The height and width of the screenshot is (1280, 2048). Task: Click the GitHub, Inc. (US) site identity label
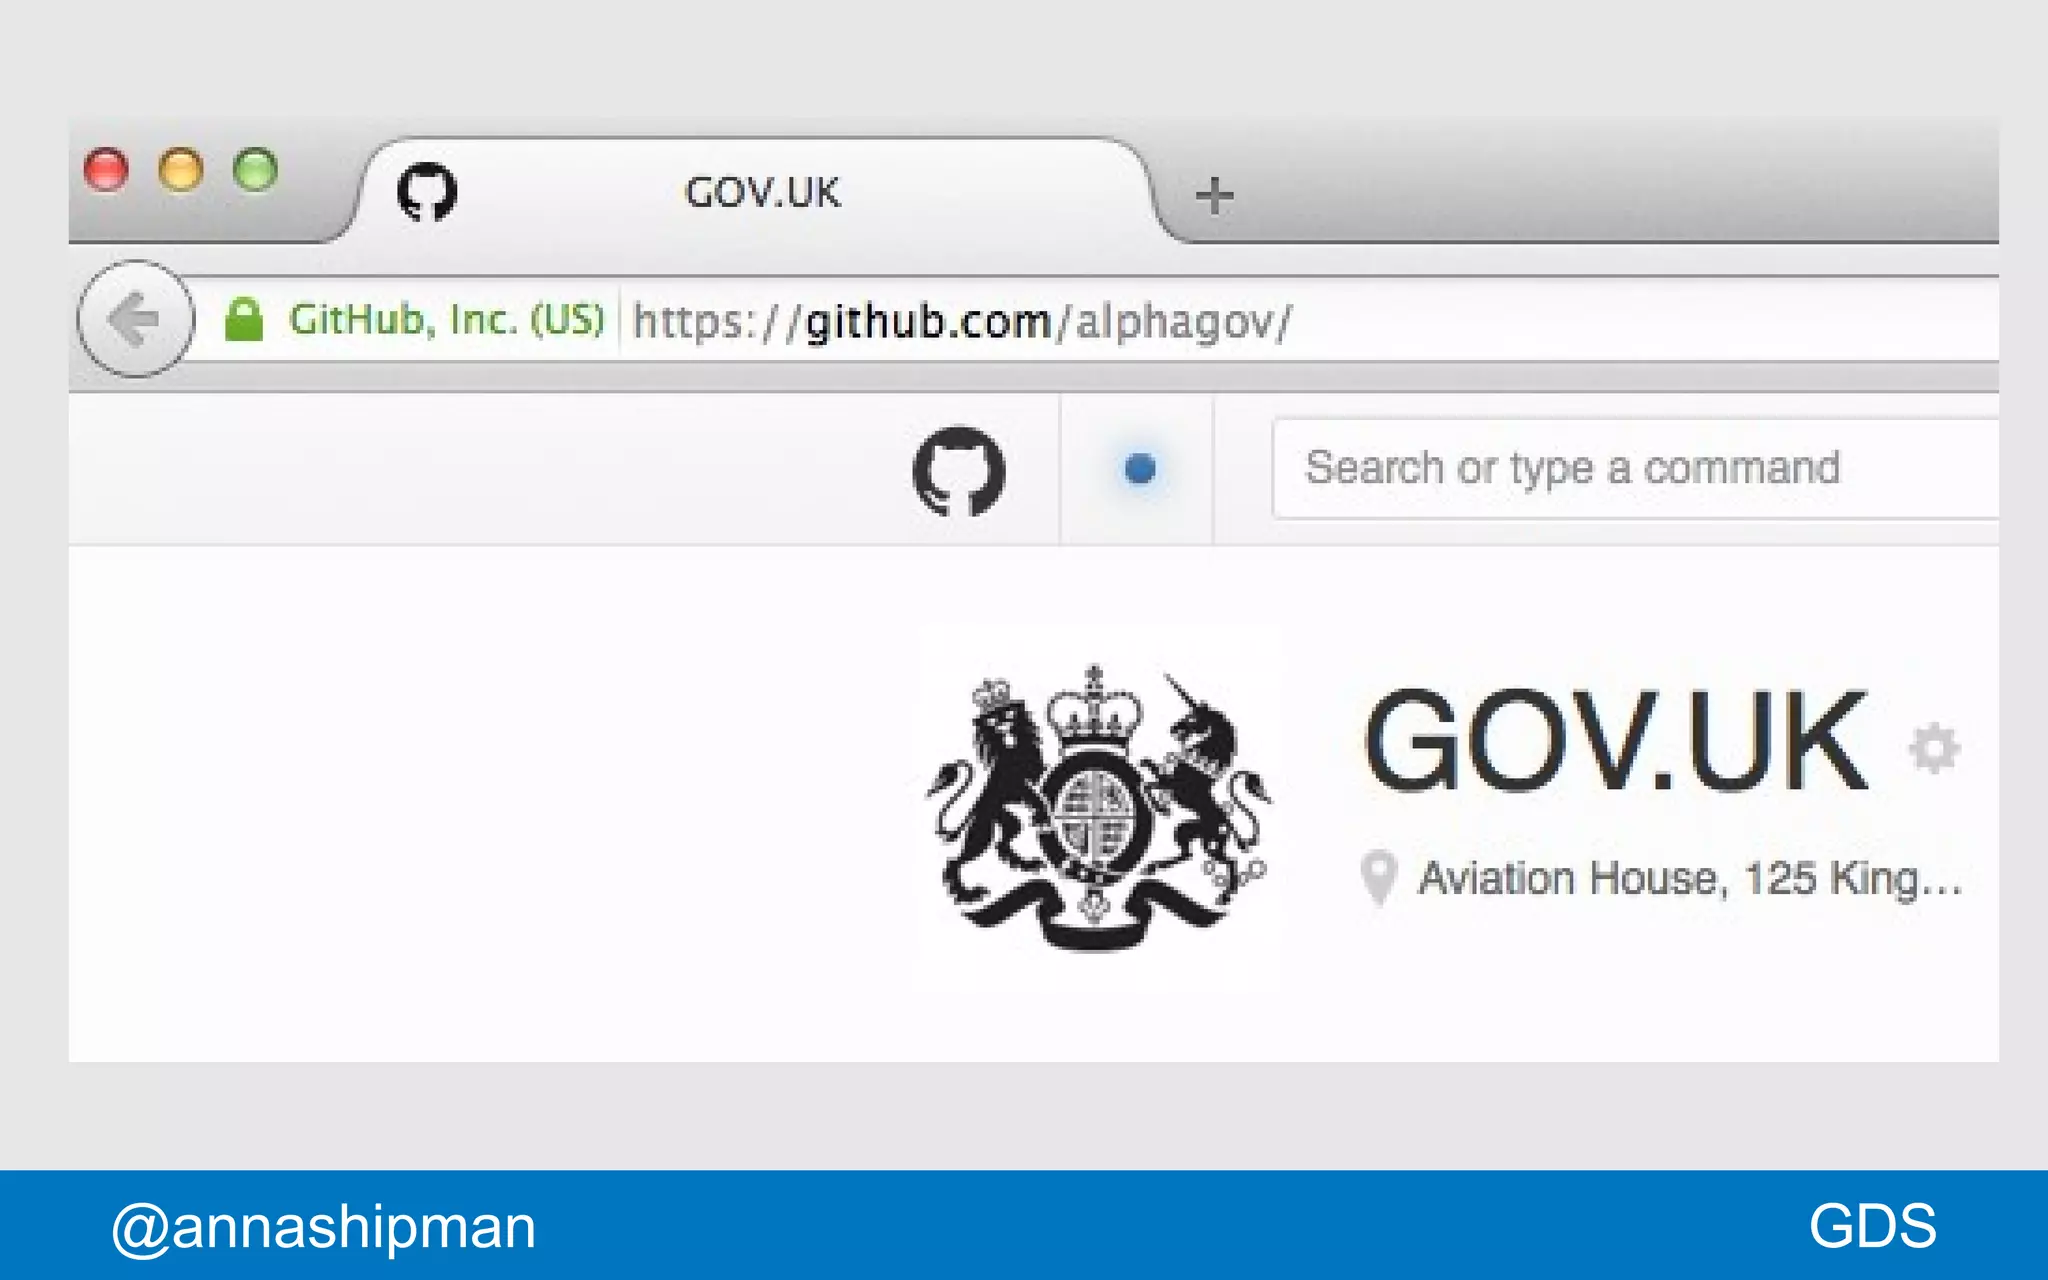click(447, 320)
